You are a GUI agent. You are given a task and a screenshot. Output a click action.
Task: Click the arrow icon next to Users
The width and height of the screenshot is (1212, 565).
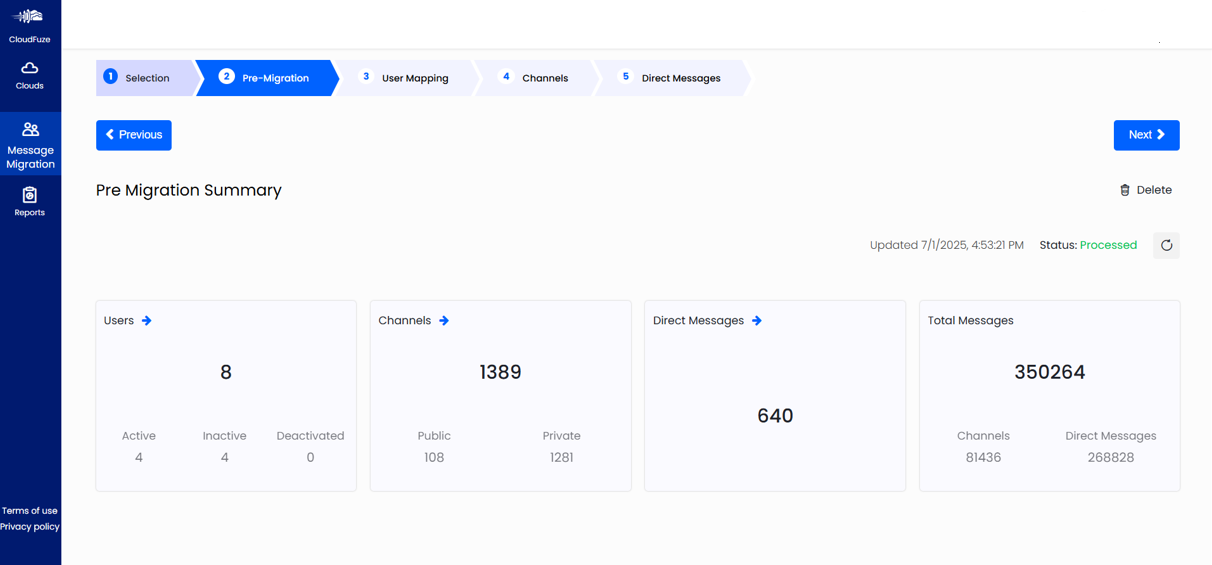click(147, 321)
